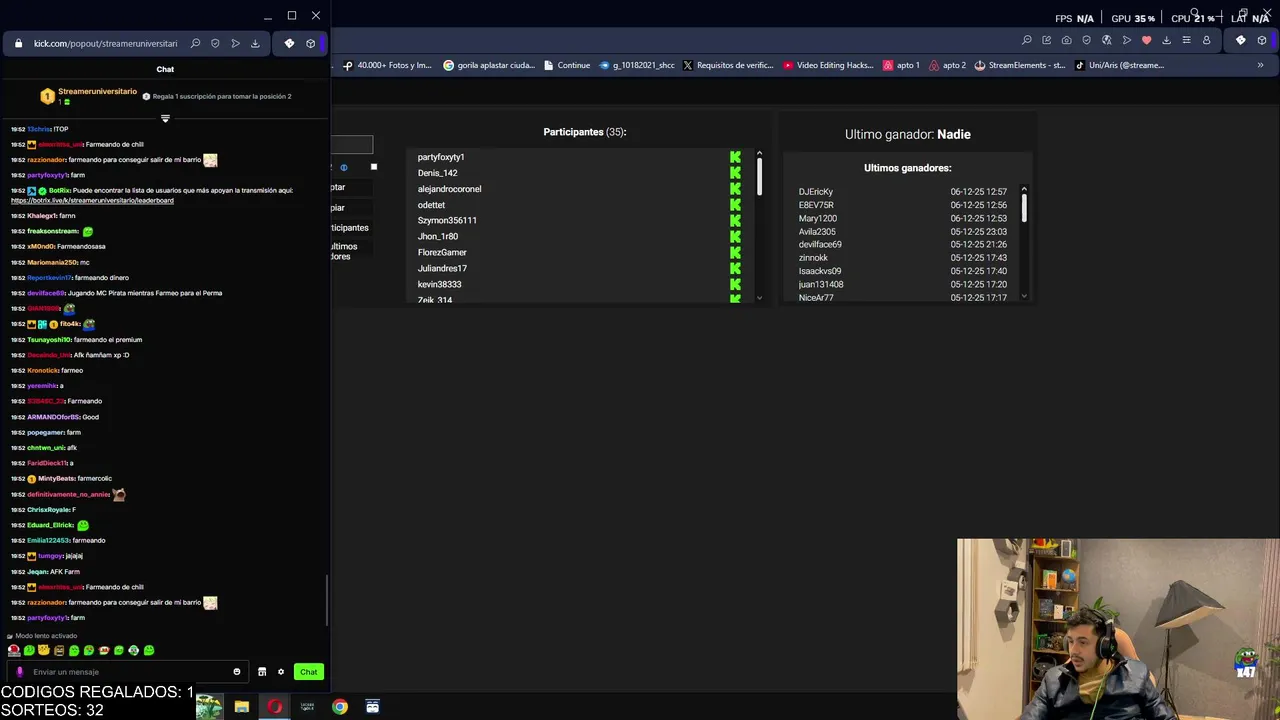Open the 'Requisitos de verific...' bookmark

tap(728, 65)
